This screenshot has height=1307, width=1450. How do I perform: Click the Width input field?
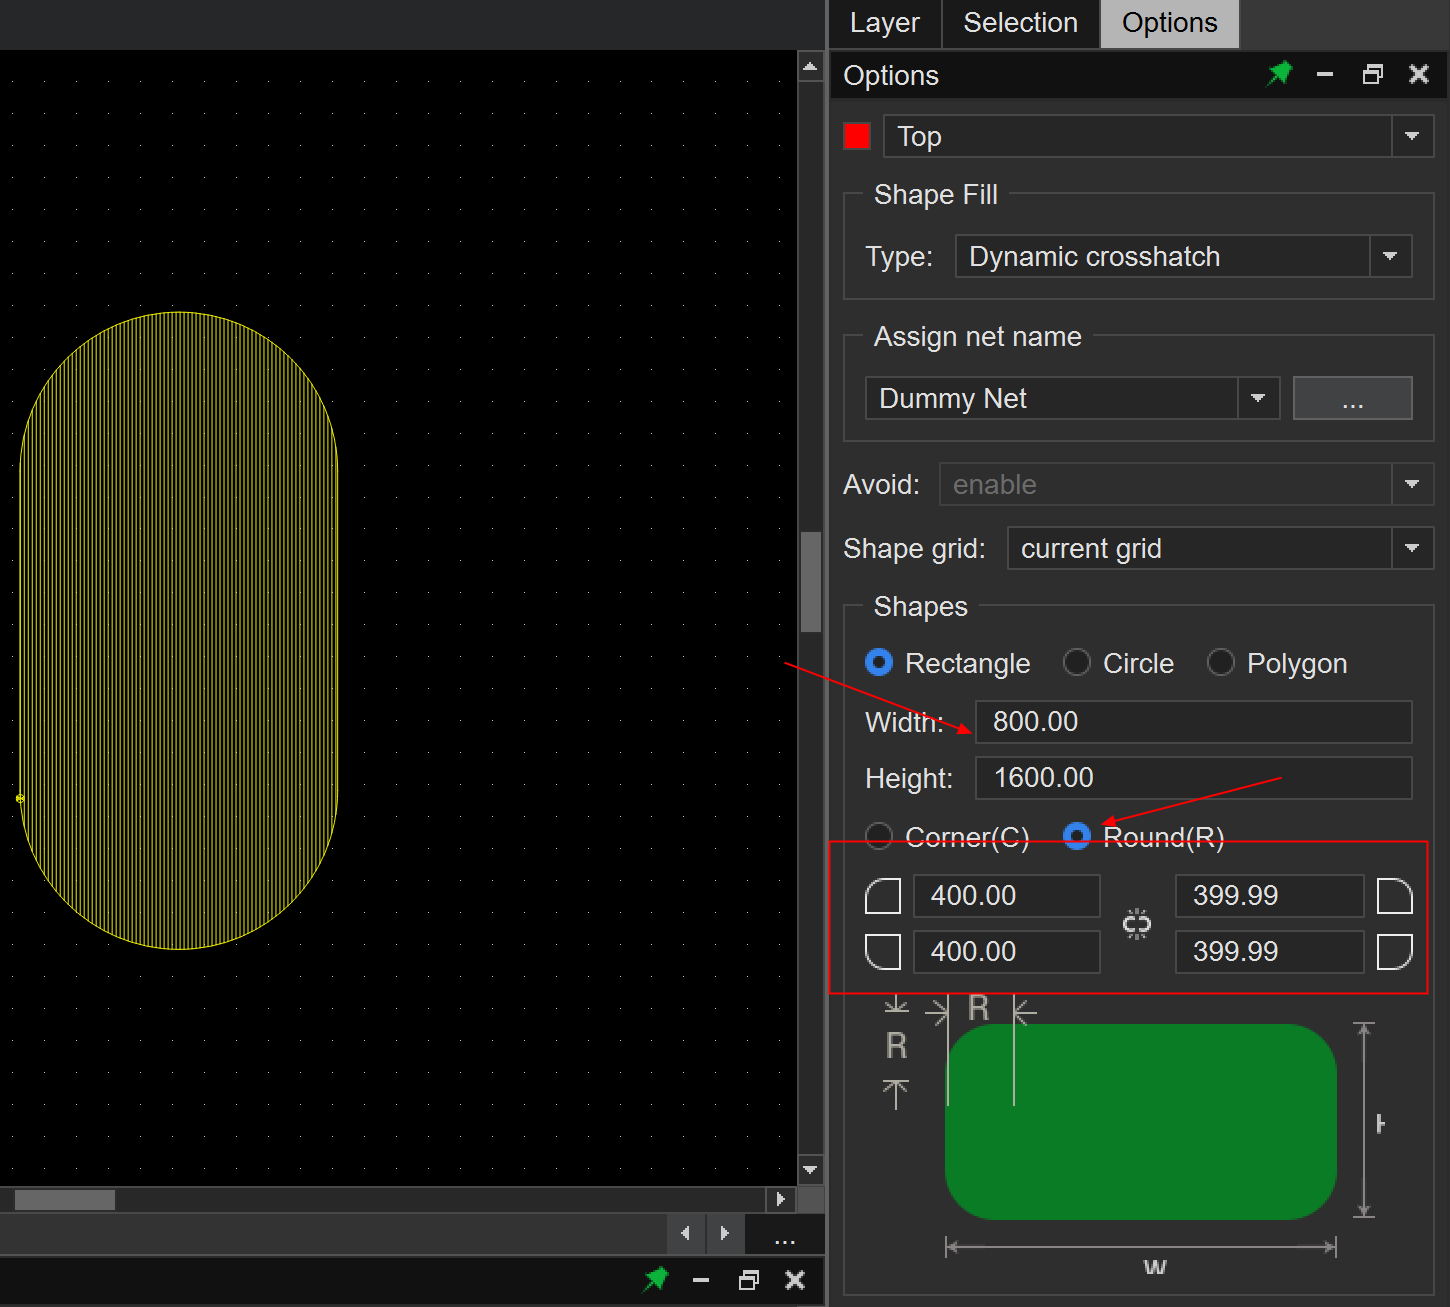1192,722
